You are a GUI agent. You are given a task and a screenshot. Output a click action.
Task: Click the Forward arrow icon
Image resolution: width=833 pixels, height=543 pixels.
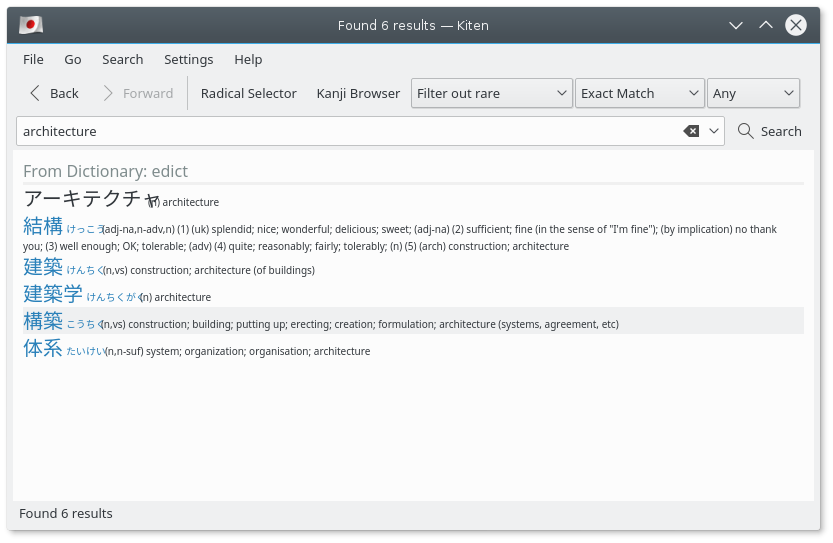click(109, 93)
